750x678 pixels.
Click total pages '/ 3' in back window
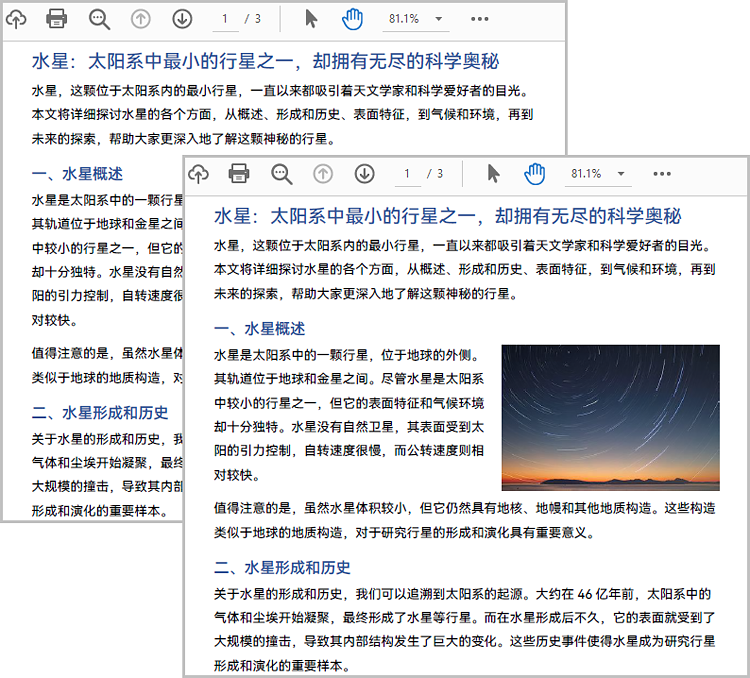[x=253, y=19]
